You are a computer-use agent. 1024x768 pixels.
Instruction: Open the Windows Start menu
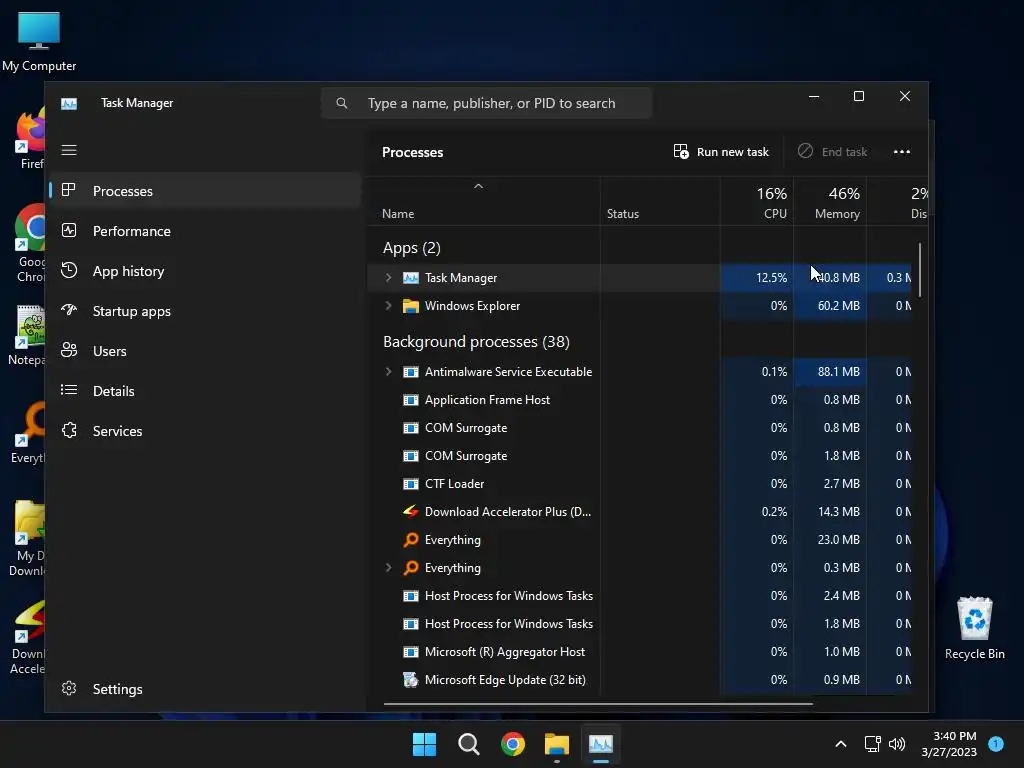pos(424,744)
